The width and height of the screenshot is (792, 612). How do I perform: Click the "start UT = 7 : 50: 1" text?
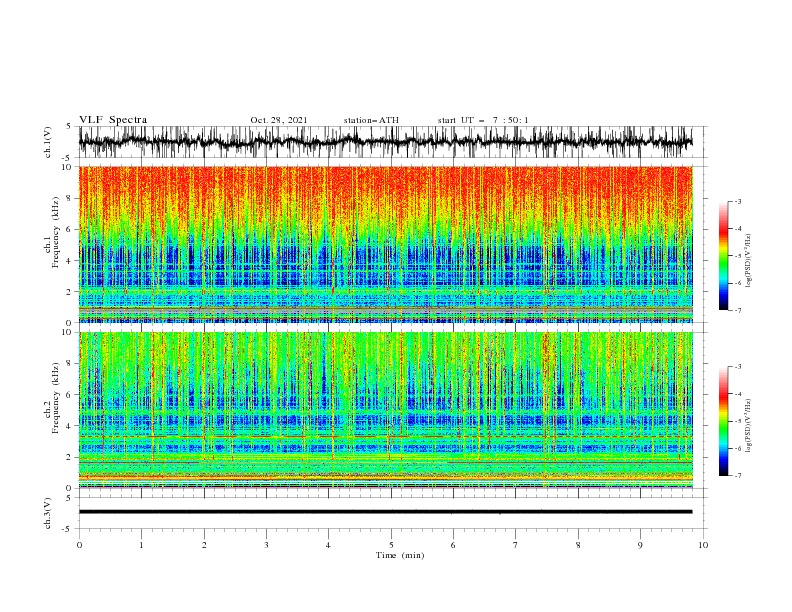483,120
